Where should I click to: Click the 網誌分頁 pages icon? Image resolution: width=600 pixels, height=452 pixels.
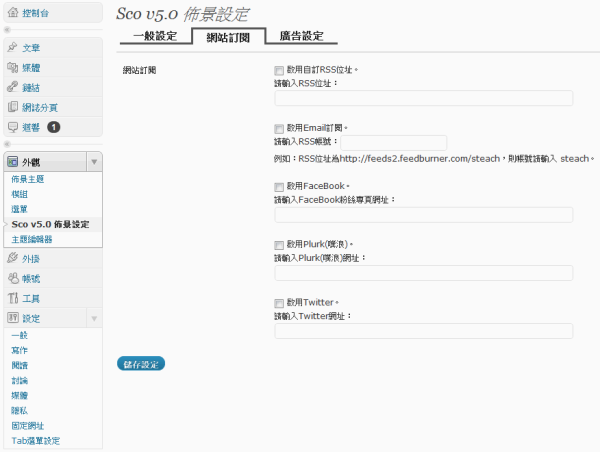coord(13,107)
